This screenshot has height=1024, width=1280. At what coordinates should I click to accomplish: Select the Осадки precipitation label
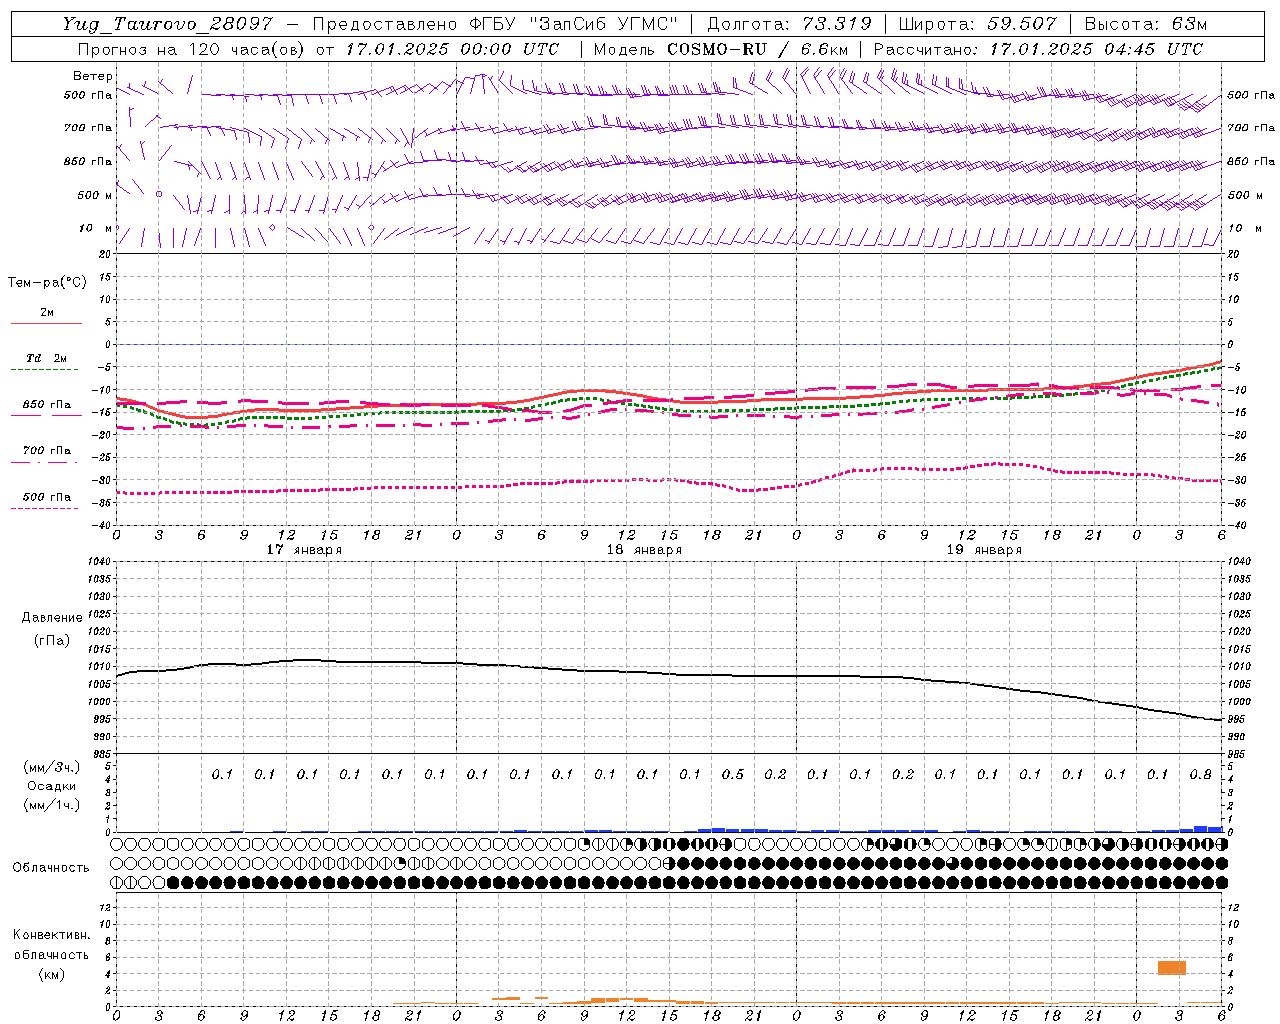(x=52, y=786)
